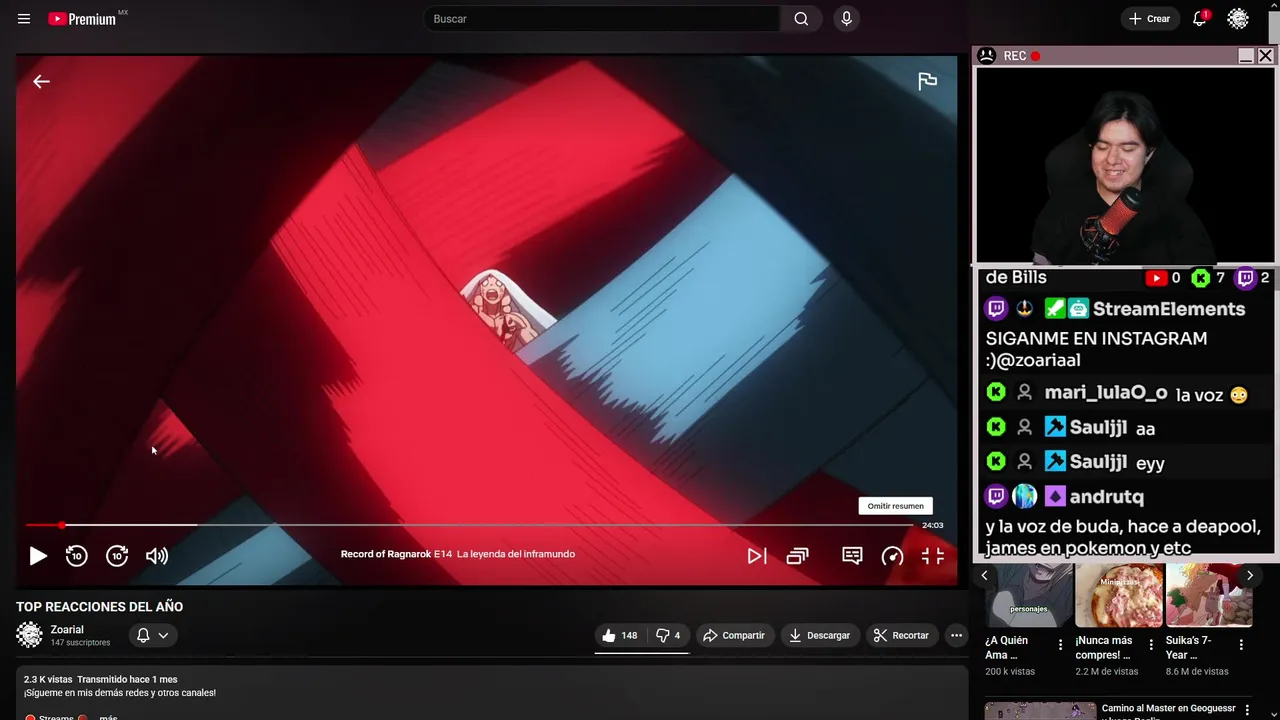
Task: Click the 147 suscriptores text
Action: tap(81, 643)
